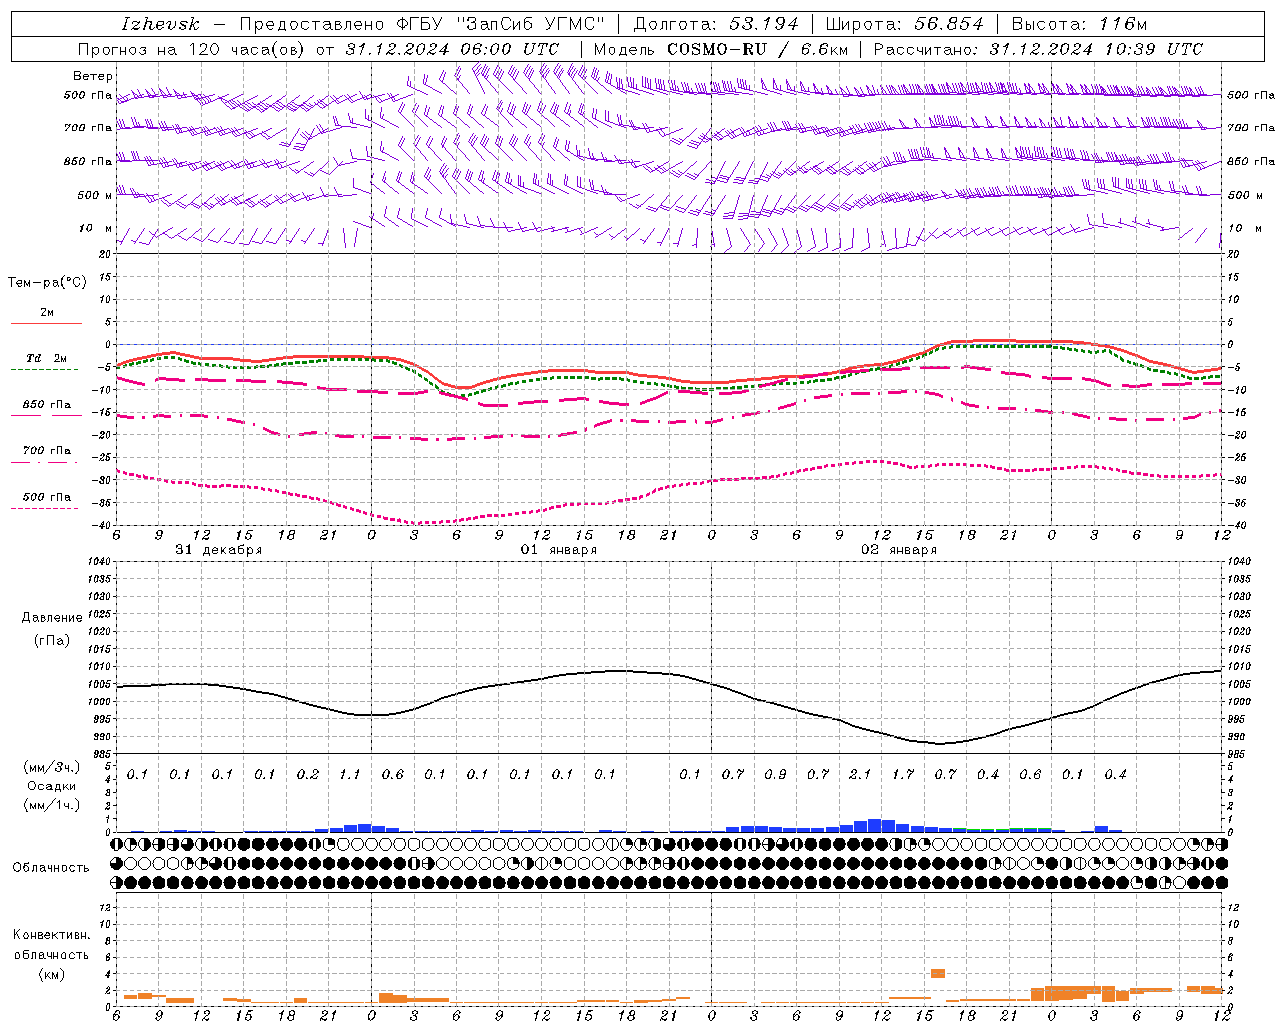Click the "Осадки" precipitation label
The image size is (1280, 1024).
click(x=52, y=786)
